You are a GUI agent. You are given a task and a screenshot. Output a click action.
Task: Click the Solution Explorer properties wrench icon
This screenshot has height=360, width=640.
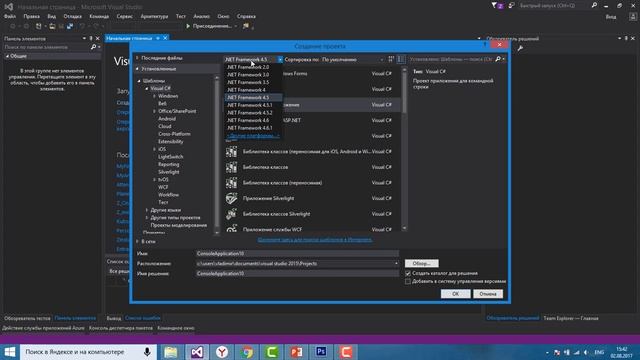coord(520,48)
